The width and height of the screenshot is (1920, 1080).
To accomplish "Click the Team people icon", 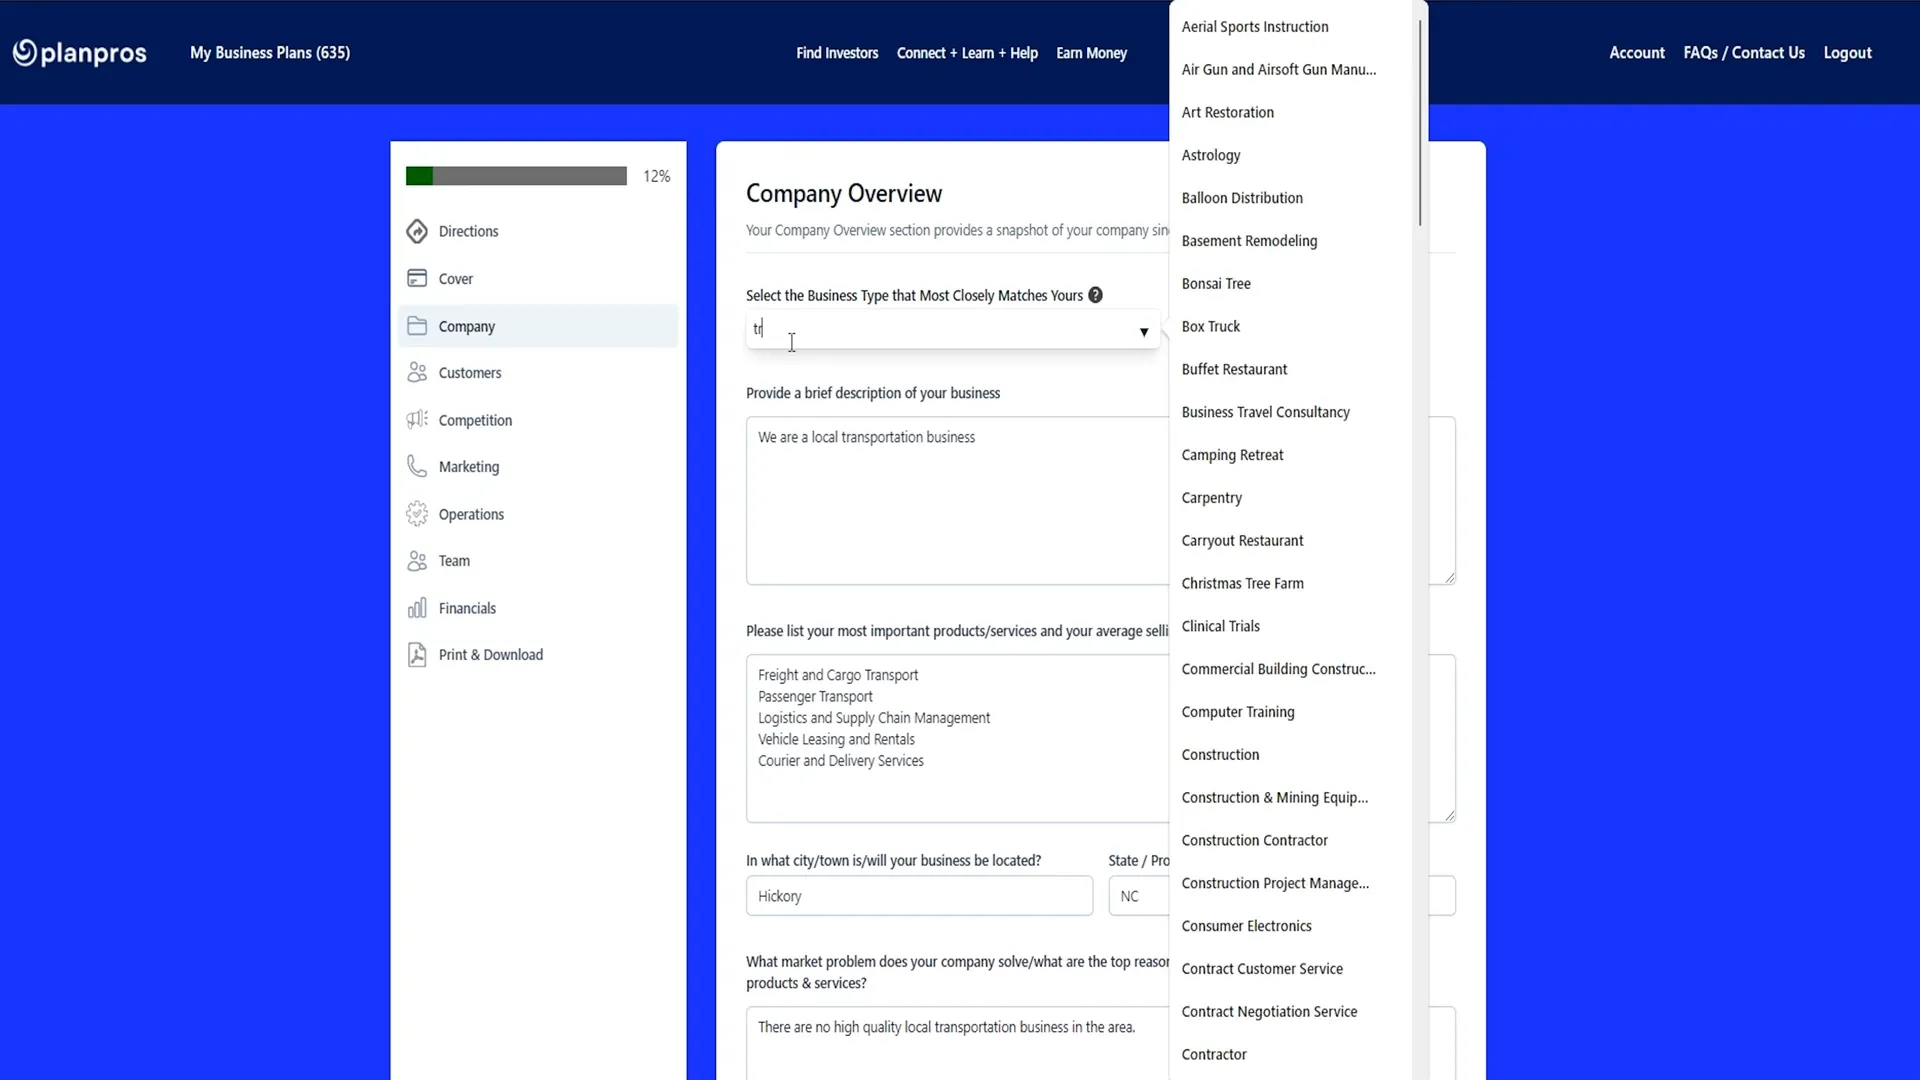I will [417, 560].
